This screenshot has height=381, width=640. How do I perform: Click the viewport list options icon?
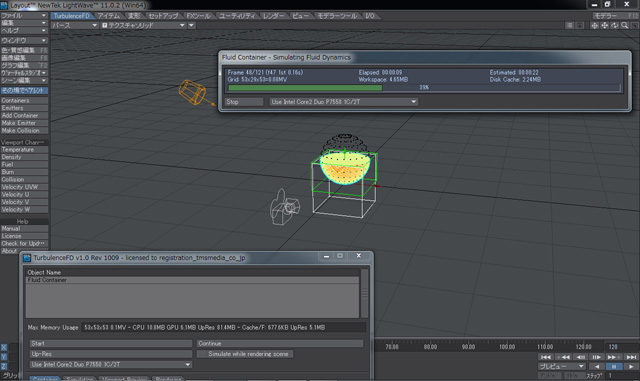point(569,25)
